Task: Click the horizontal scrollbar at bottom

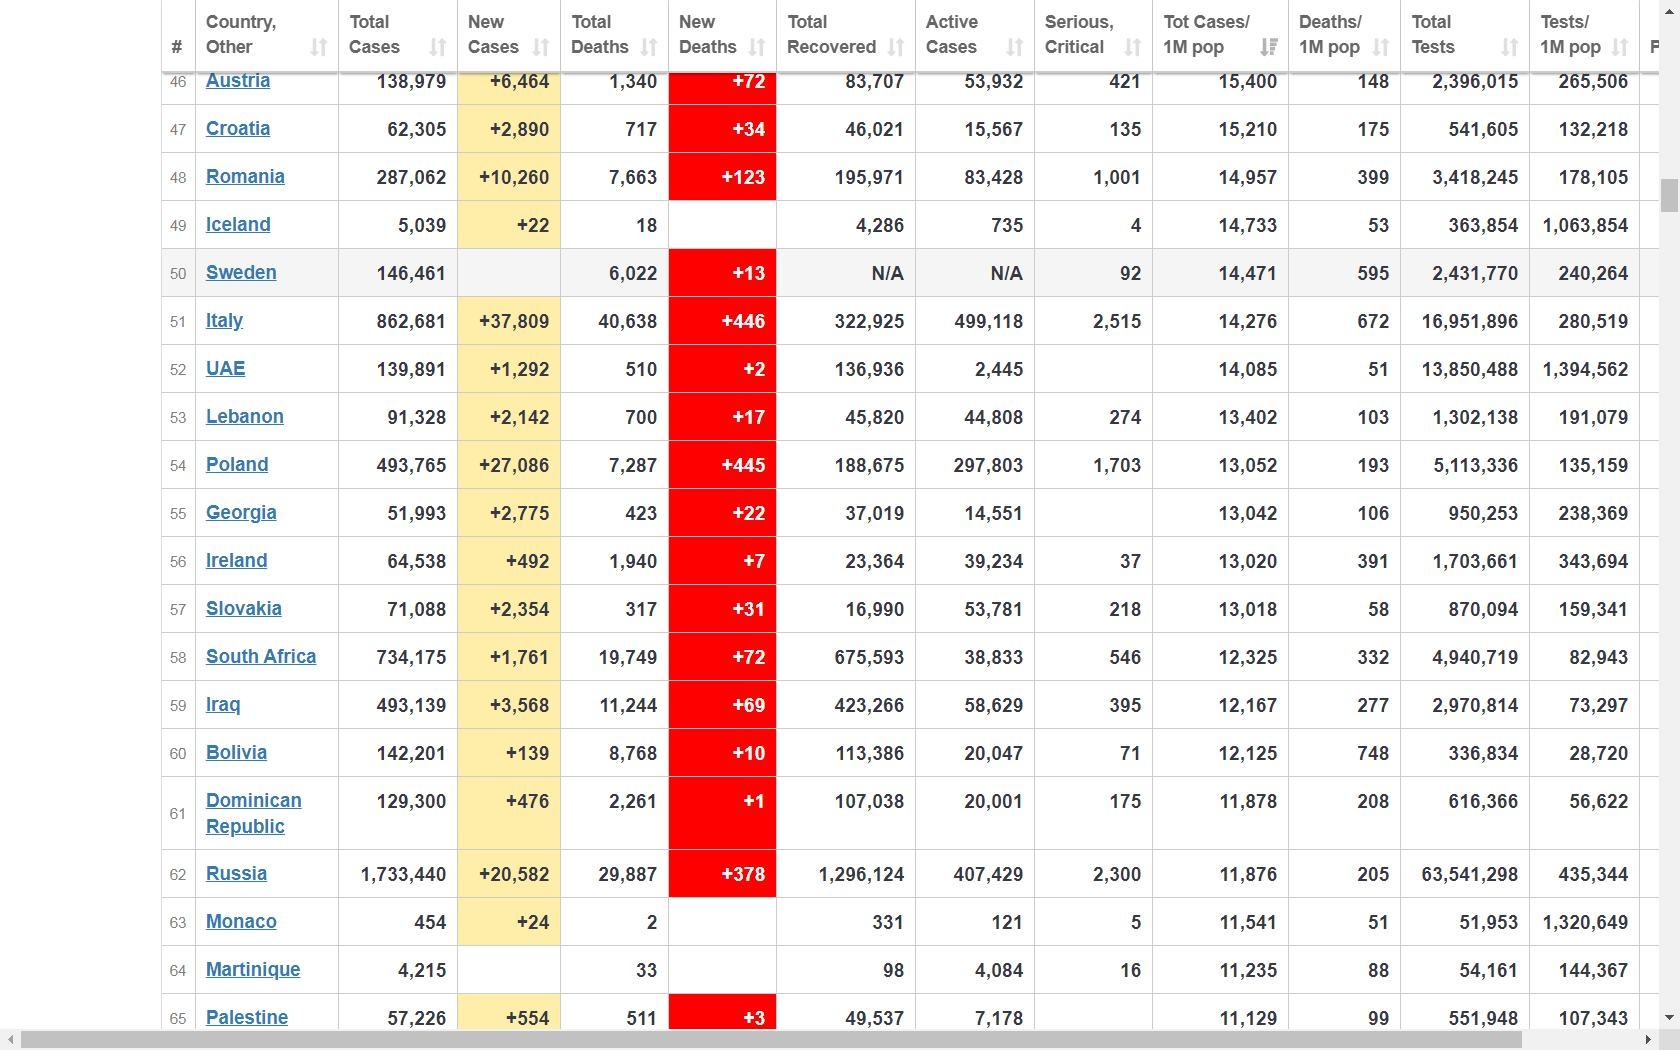Action: tap(771, 1040)
